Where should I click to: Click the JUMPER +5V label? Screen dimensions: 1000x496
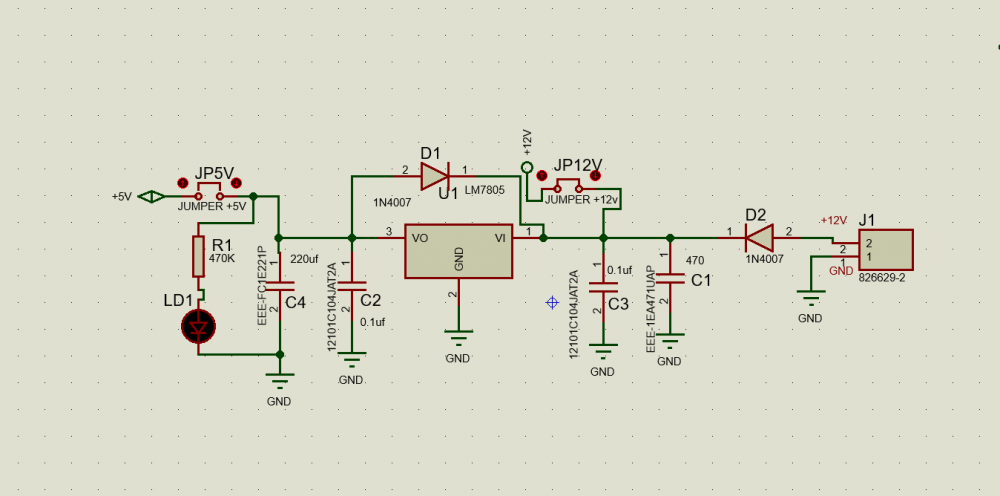pyautogui.click(x=212, y=207)
